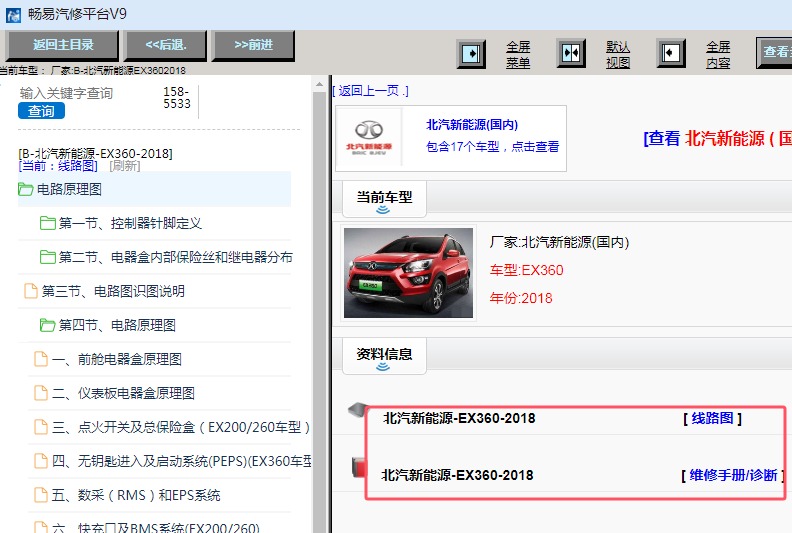Image resolution: width=792 pixels, height=533 pixels.
Task: Click the page icon beside 二、仪表板电器盒原理图
Action: click(41, 393)
